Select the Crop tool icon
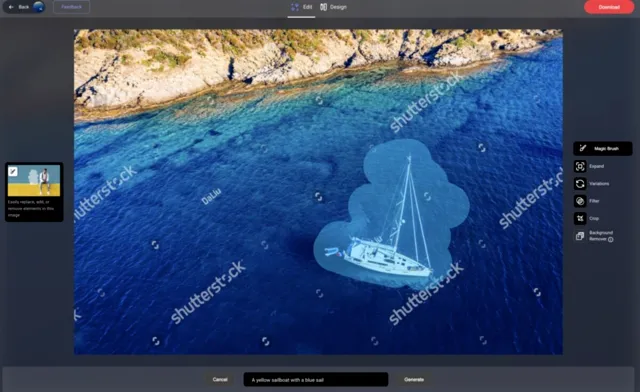The image size is (640, 392). (x=580, y=218)
